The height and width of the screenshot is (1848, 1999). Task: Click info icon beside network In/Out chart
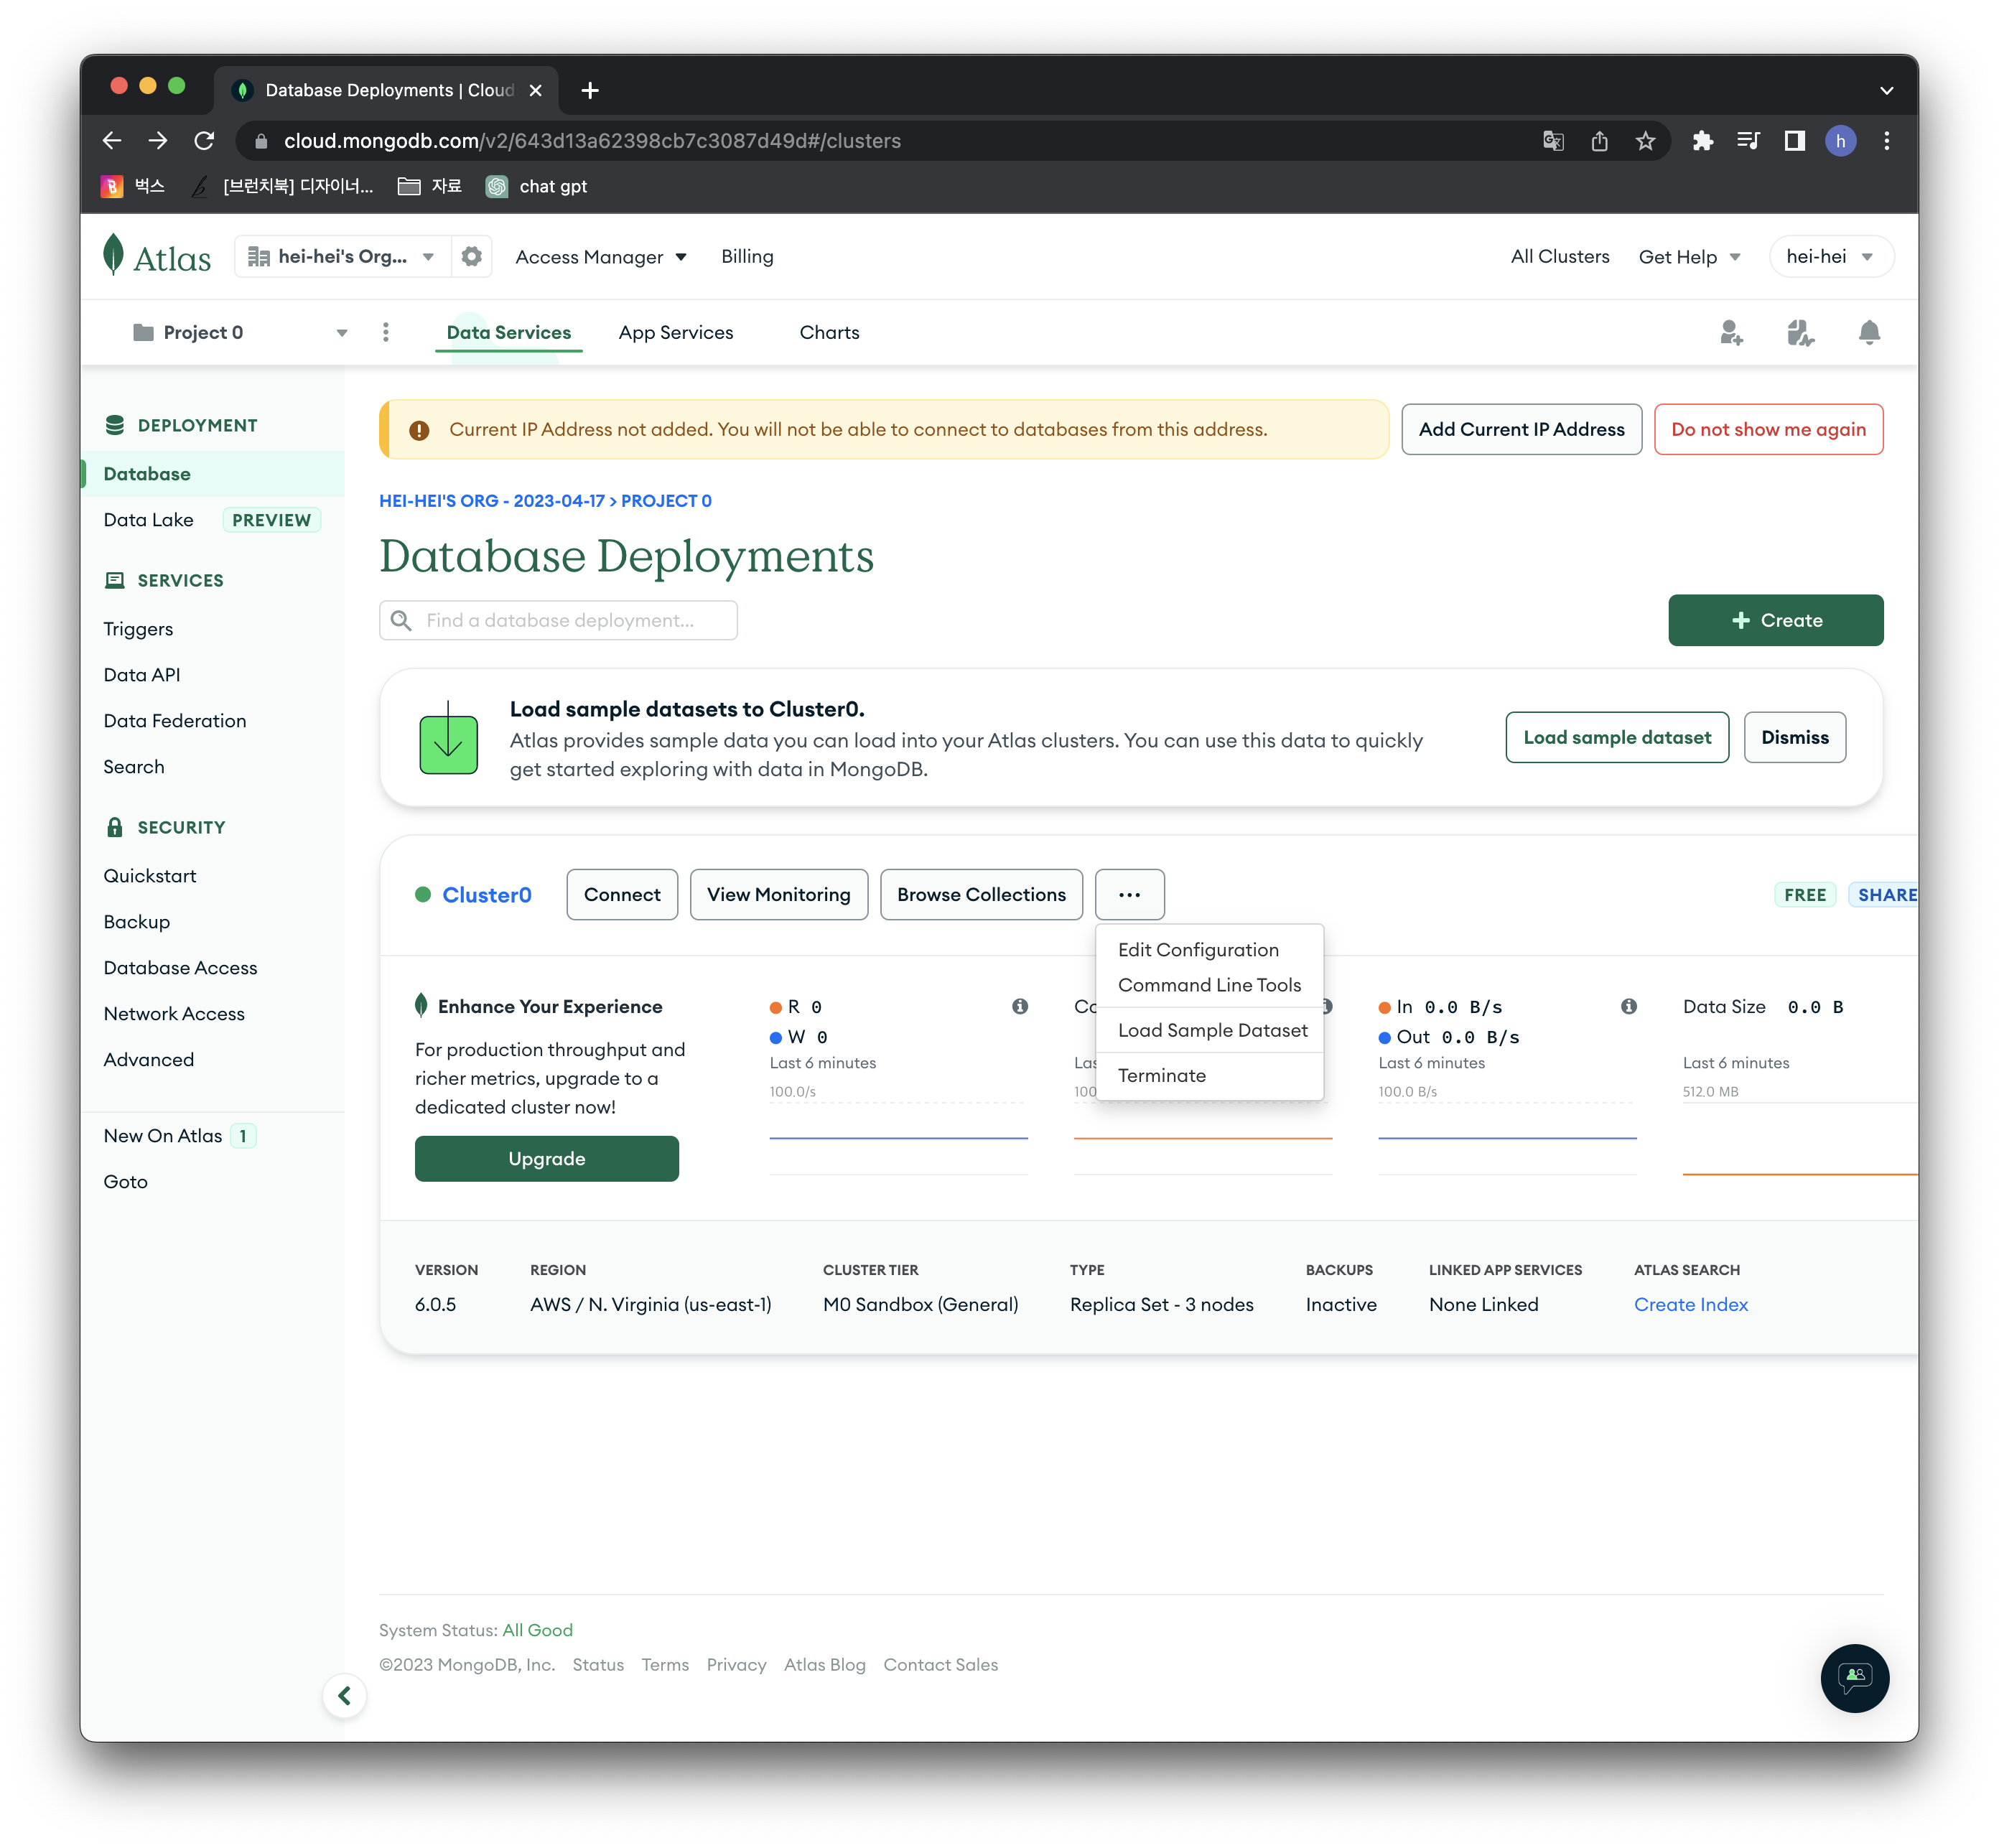1628,1006
